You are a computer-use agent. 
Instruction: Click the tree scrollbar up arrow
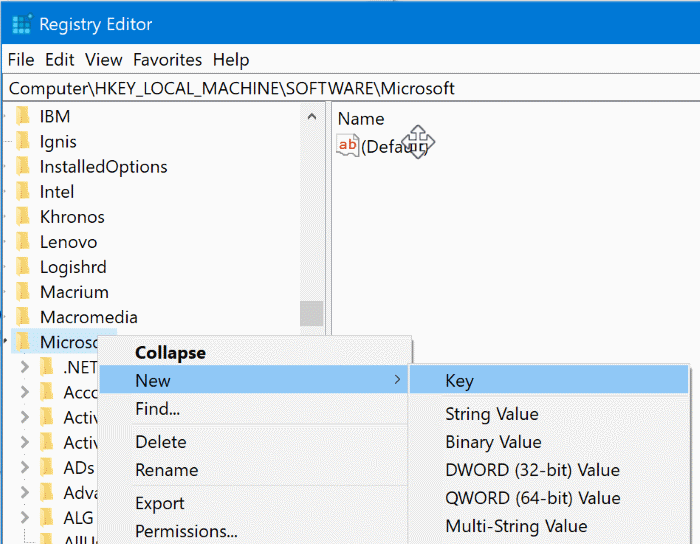pyautogui.click(x=312, y=116)
